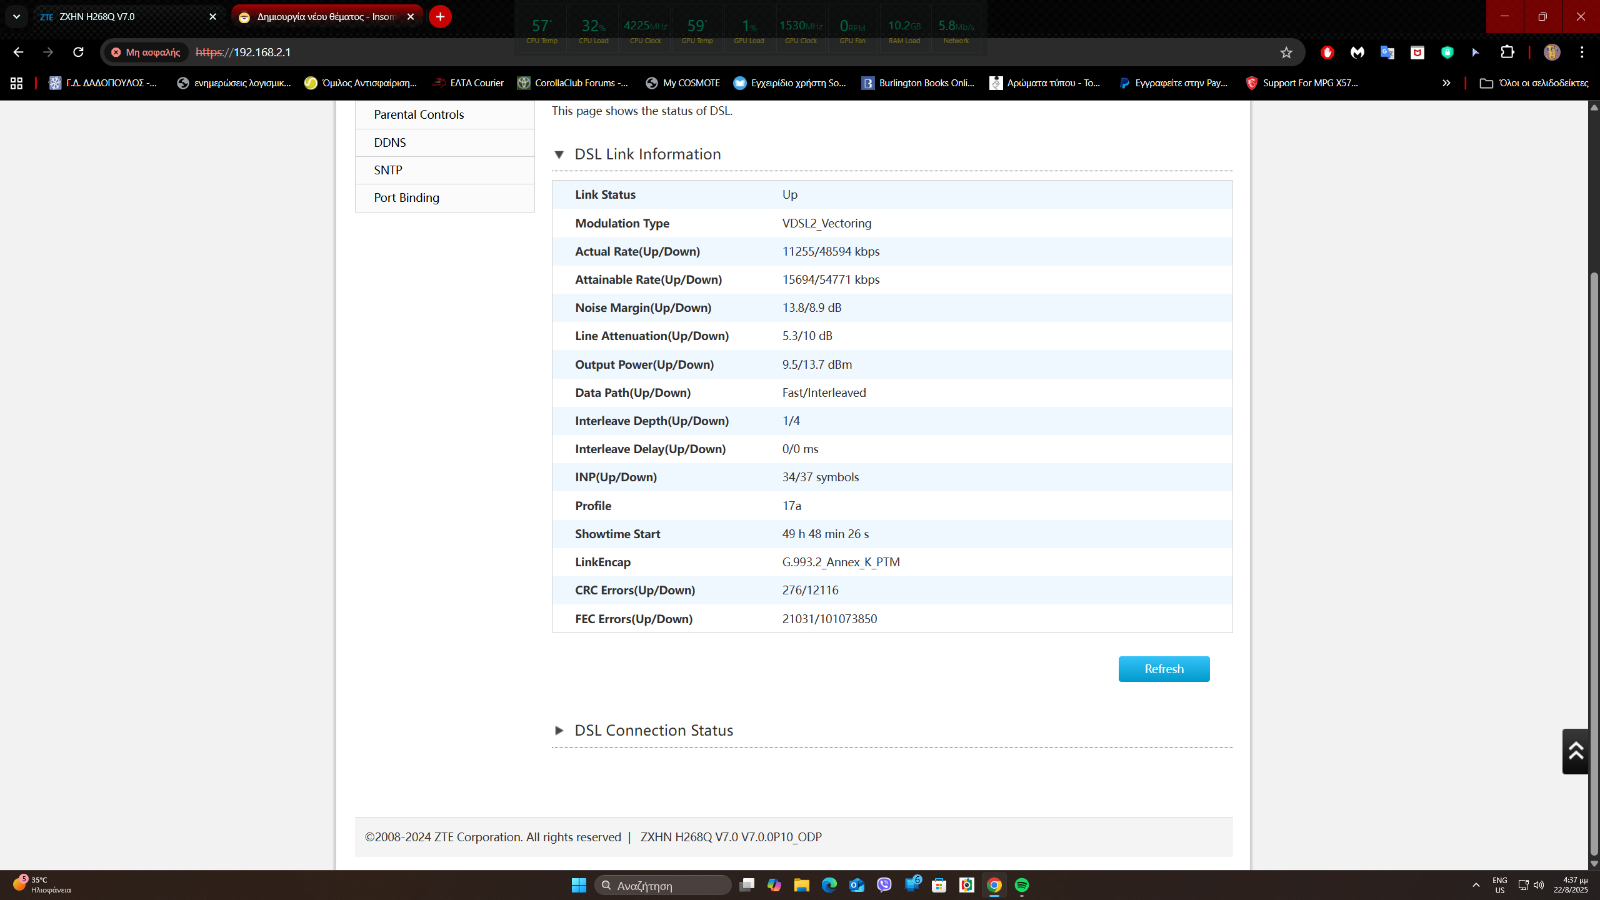Image resolution: width=1600 pixels, height=900 pixels.
Task: Select the VDSL2_Vectoring modulation value
Action: 827,223
